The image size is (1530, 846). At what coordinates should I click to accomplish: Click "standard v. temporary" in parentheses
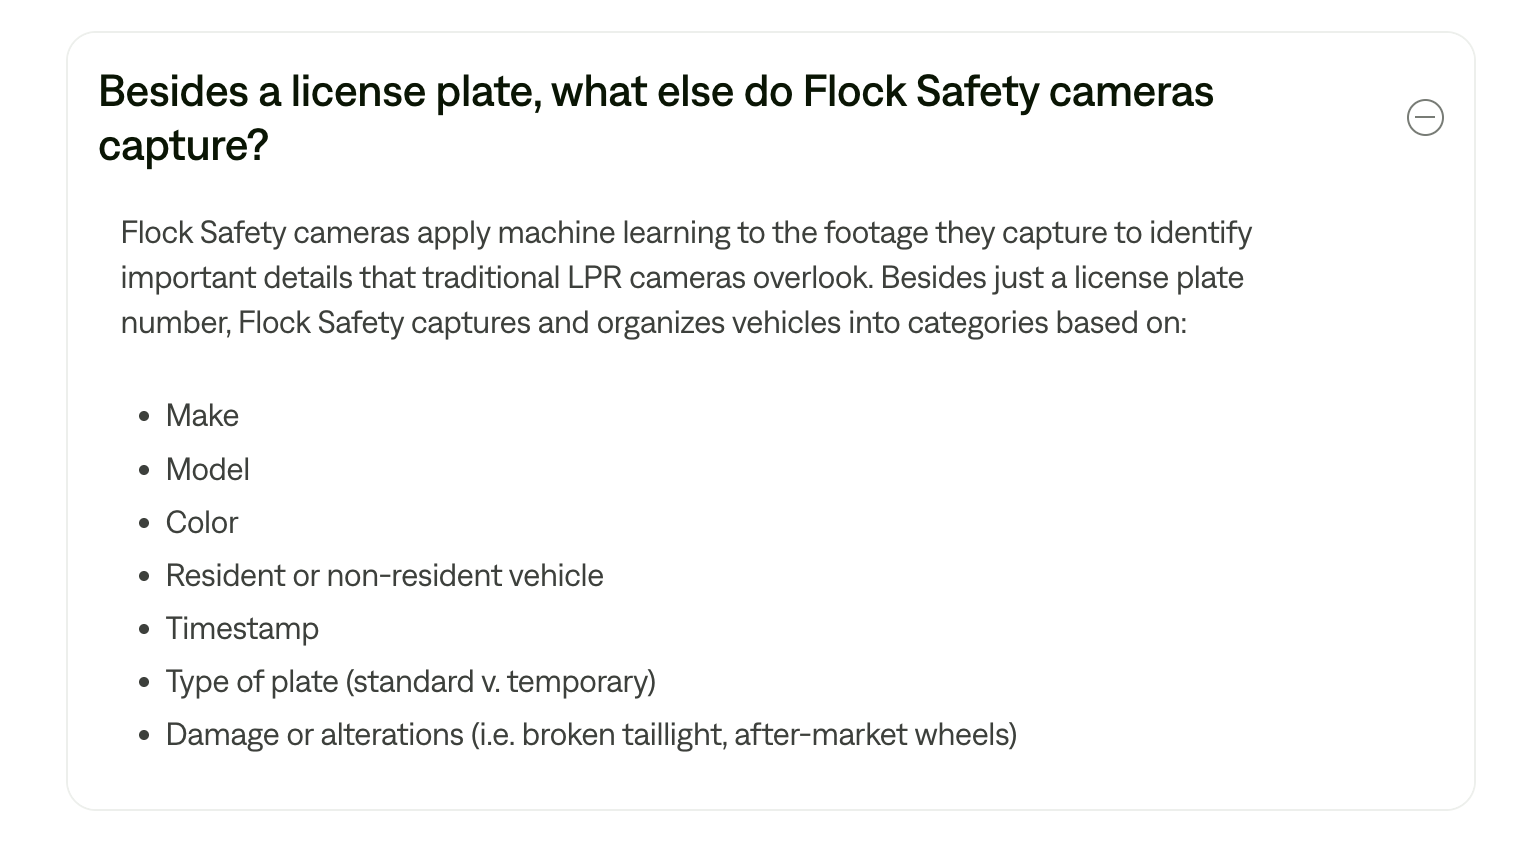503,682
